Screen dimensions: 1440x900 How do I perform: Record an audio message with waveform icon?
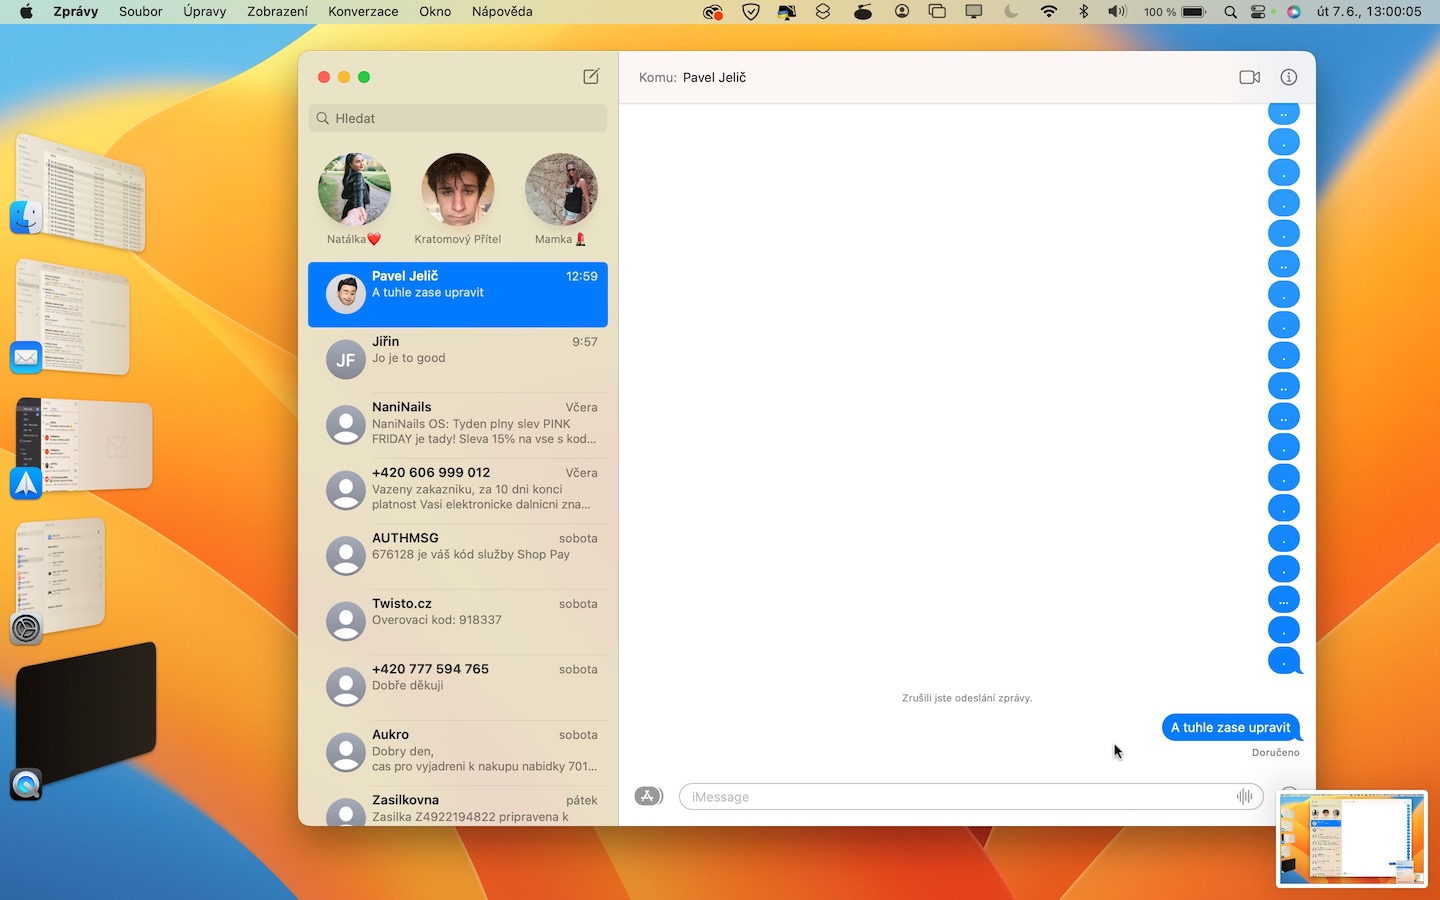click(1244, 797)
